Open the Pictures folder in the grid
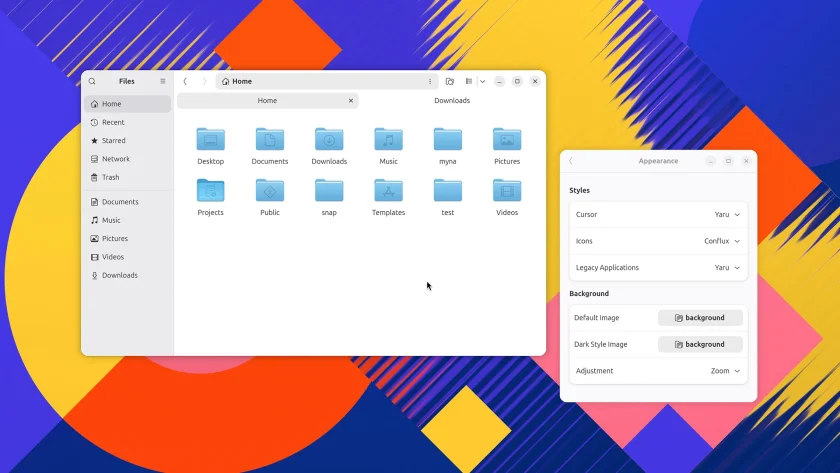Image resolution: width=840 pixels, height=473 pixels. [x=507, y=140]
